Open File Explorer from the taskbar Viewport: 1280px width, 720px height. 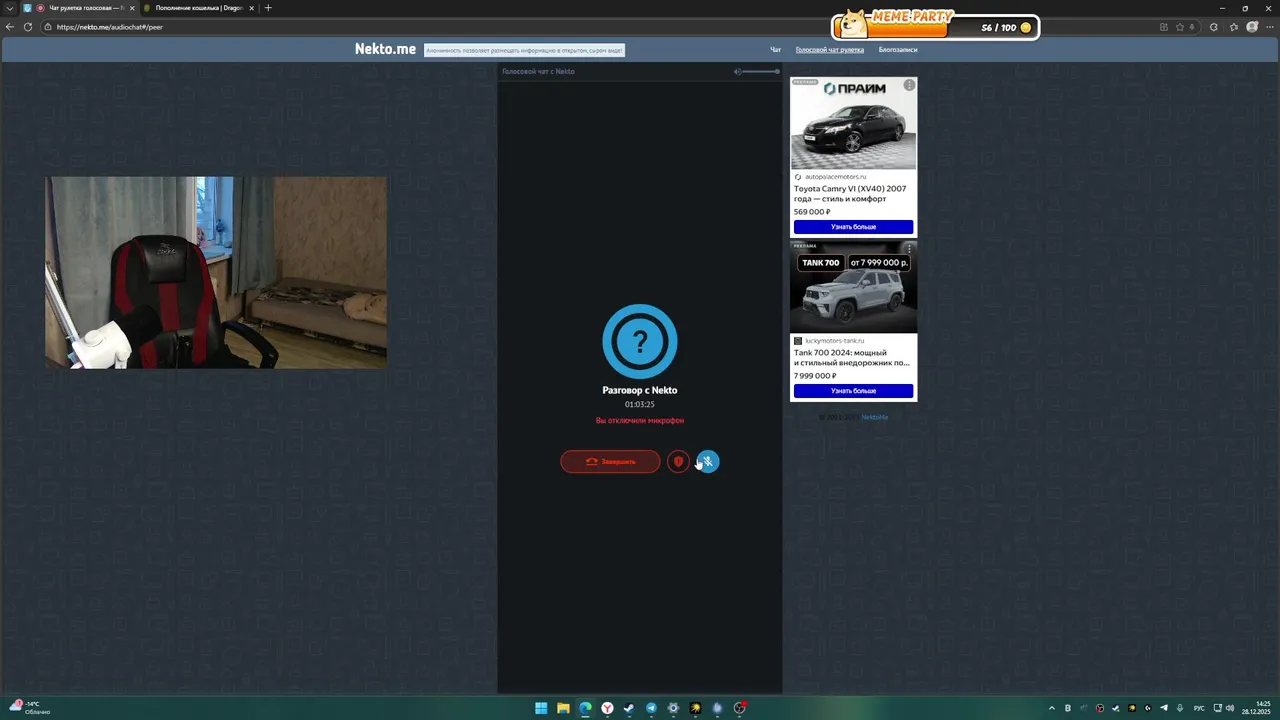563,708
